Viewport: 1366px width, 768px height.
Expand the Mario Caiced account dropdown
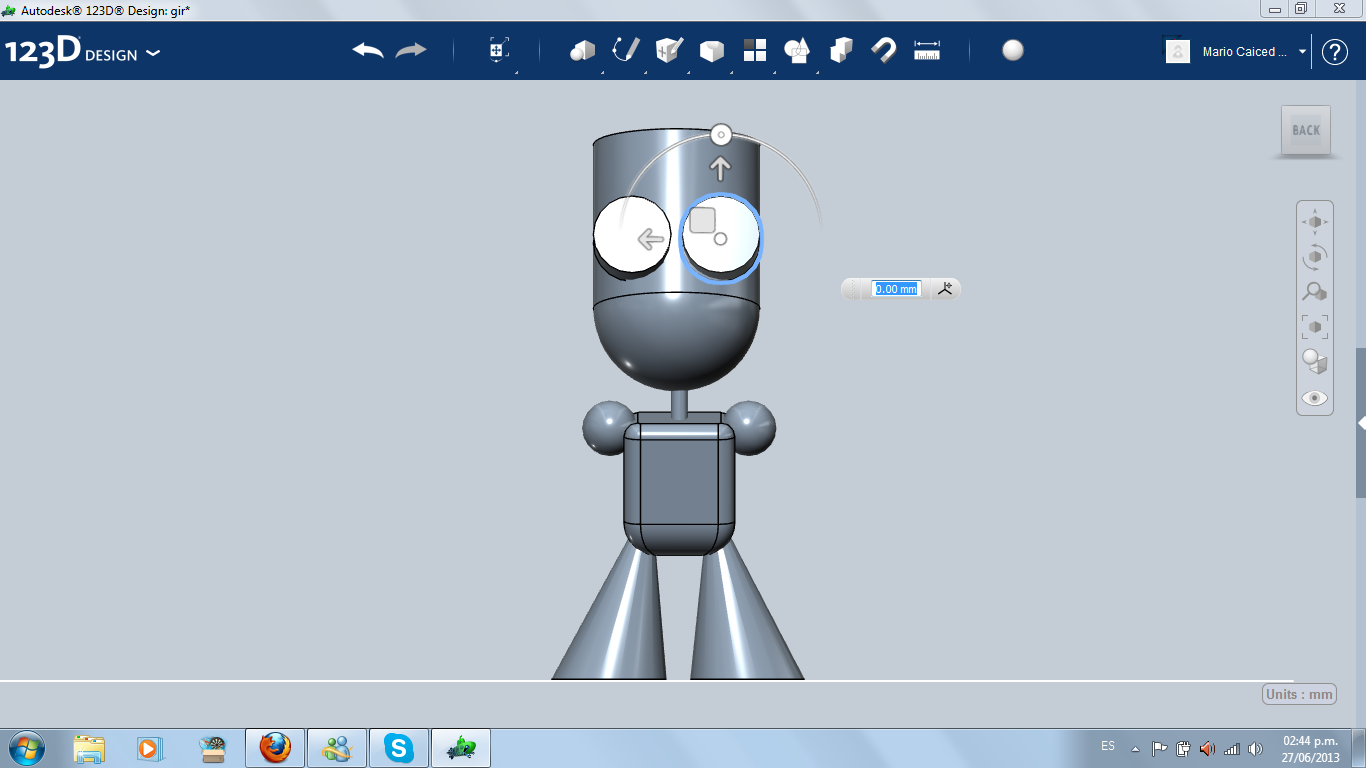tap(1302, 51)
